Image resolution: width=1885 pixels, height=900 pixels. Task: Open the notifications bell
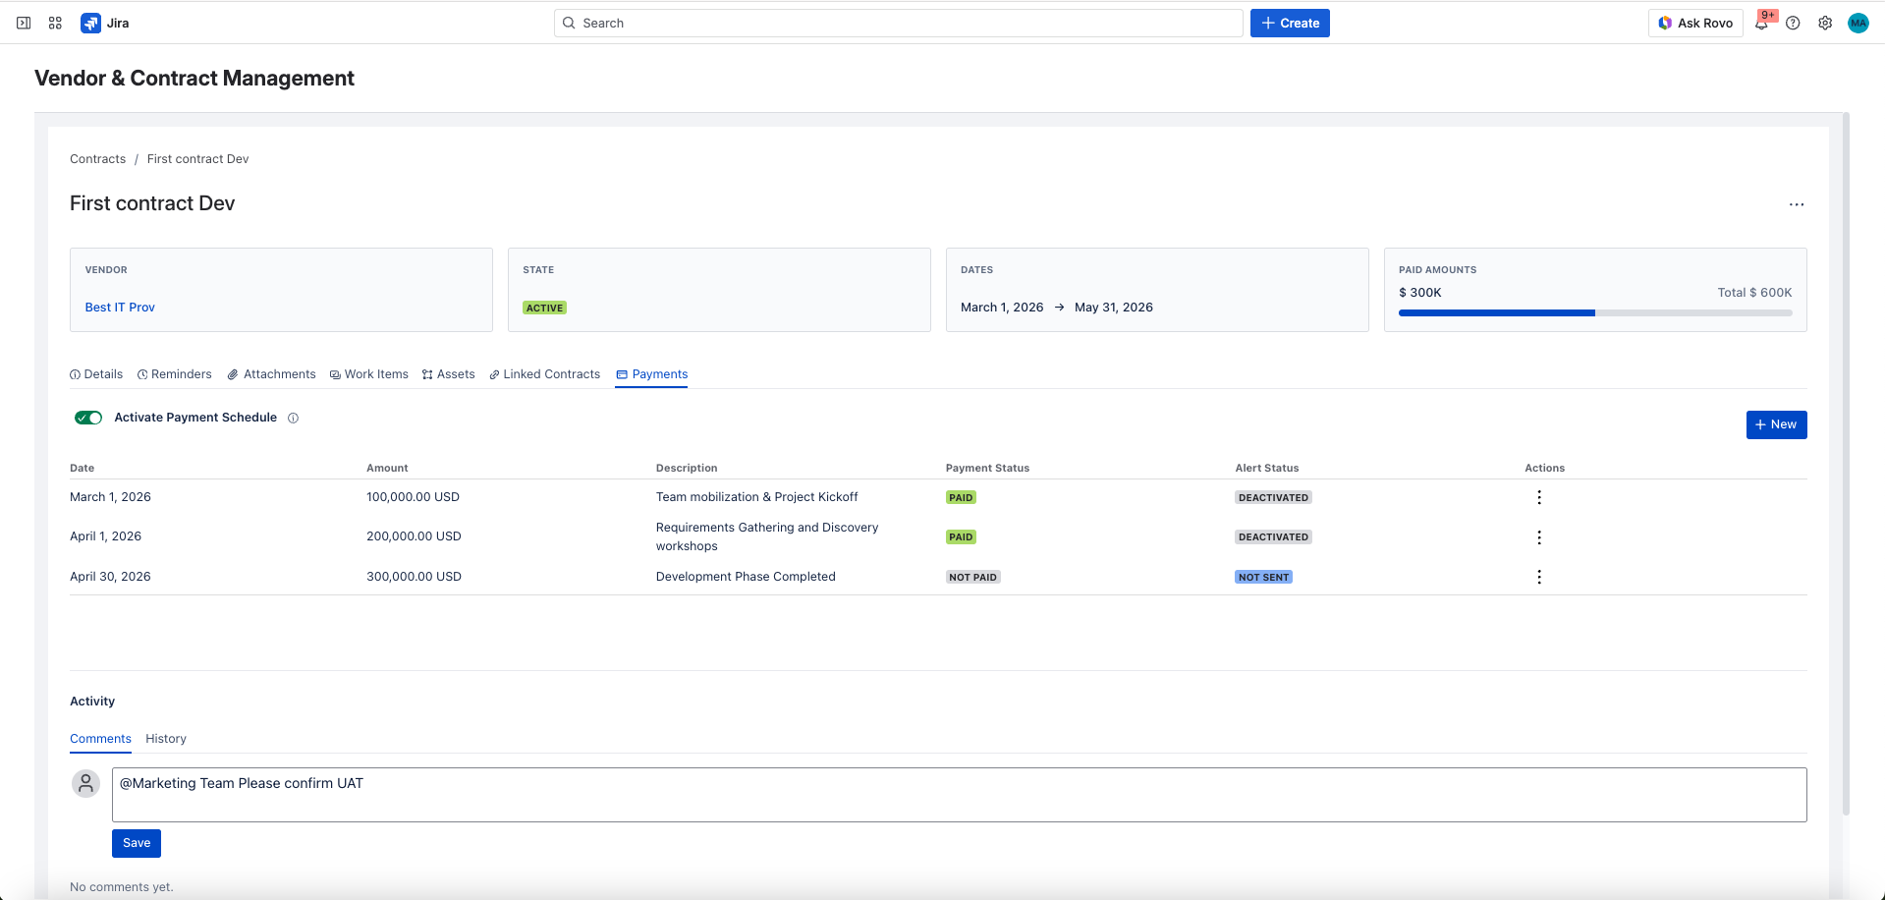click(1762, 22)
